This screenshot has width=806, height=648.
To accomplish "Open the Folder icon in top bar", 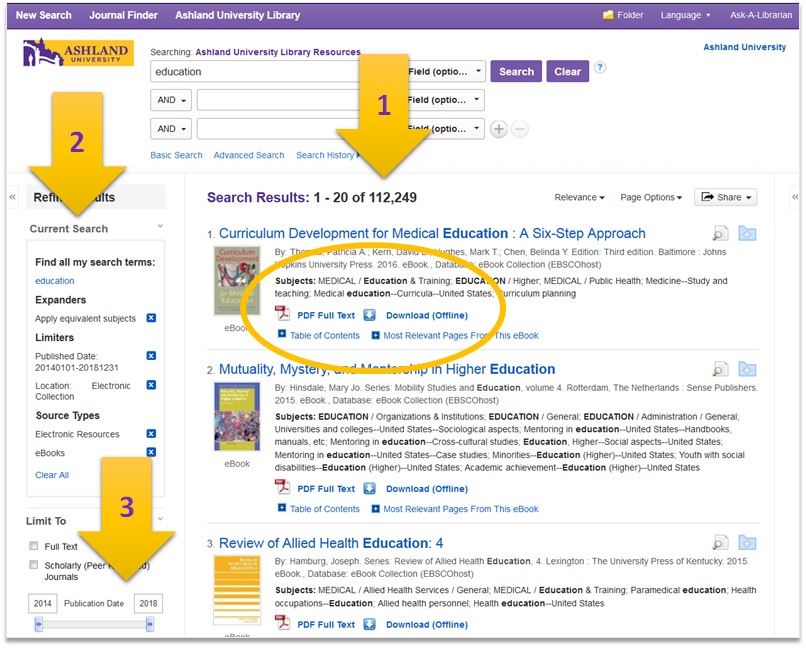I will (x=609, y=15).
